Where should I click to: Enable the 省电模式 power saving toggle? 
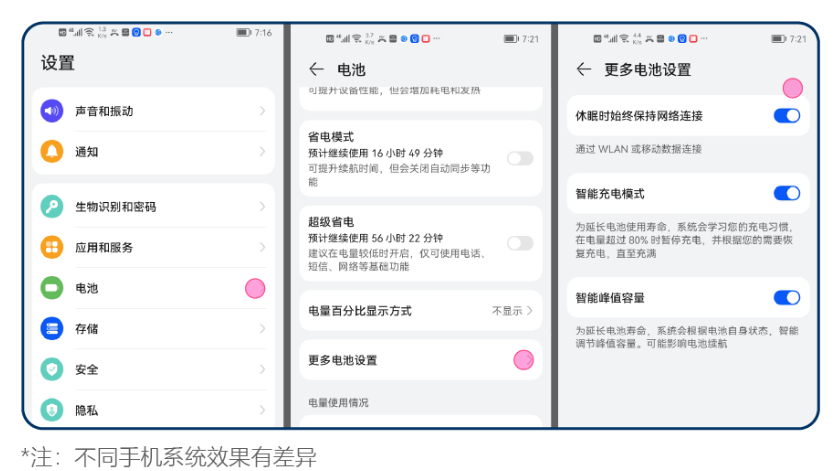pyautogui.click(x=520, y=158)
